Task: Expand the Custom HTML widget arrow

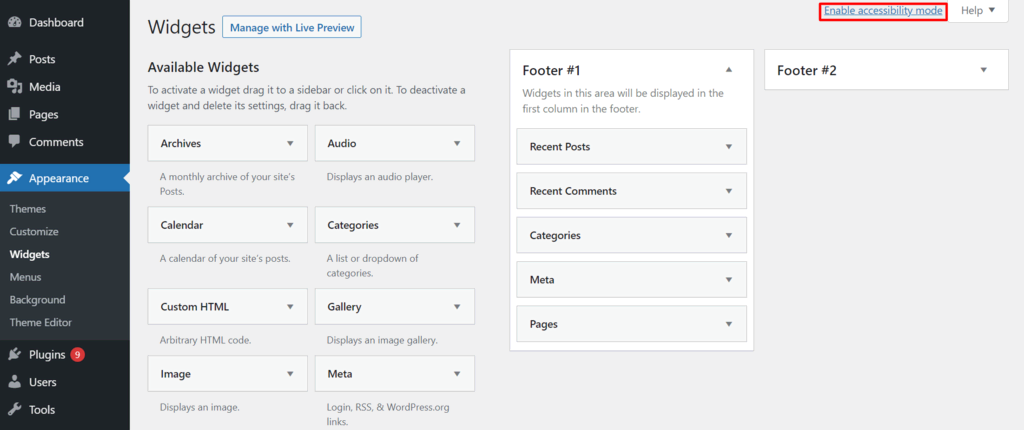Action: (290, 307)
